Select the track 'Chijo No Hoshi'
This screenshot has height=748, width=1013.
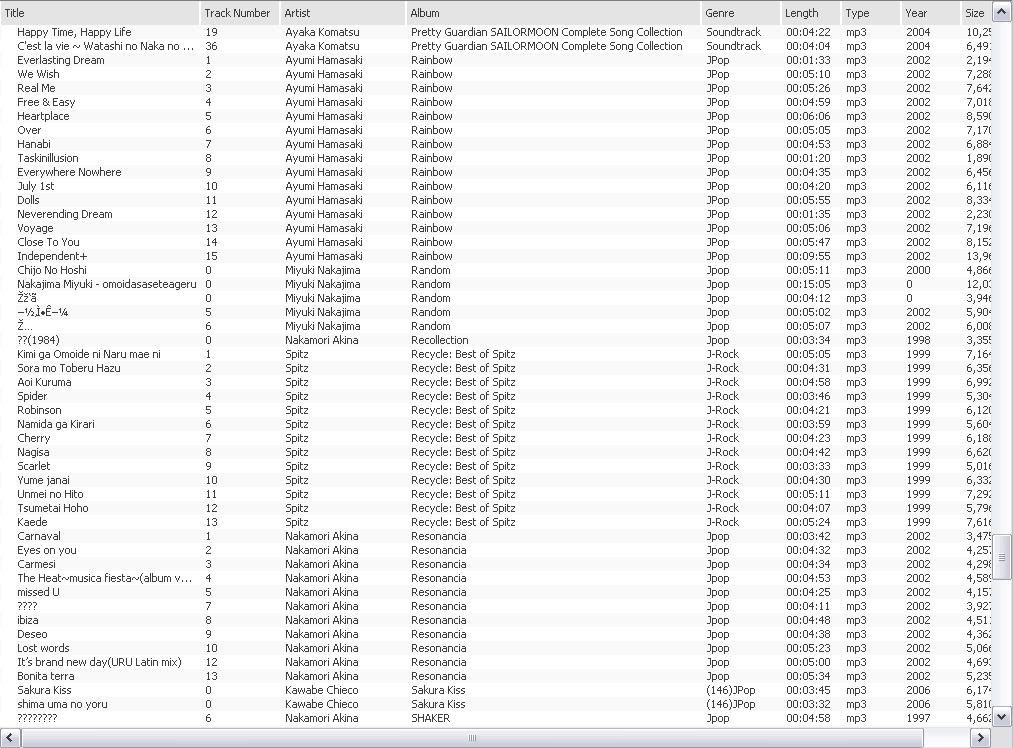tap(52, 270)
